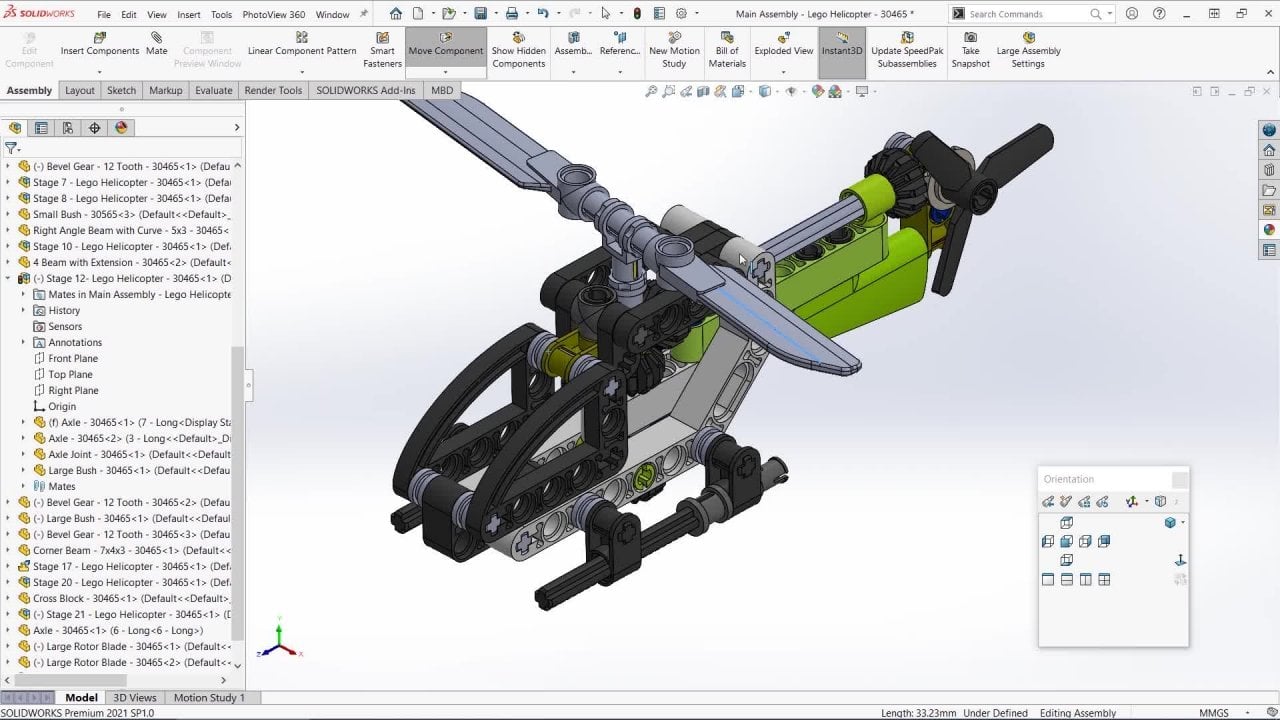Open the Bill of Materials tool
Image resolution: width=1280 pixels, height=720 pixels.
click(727, 50)
